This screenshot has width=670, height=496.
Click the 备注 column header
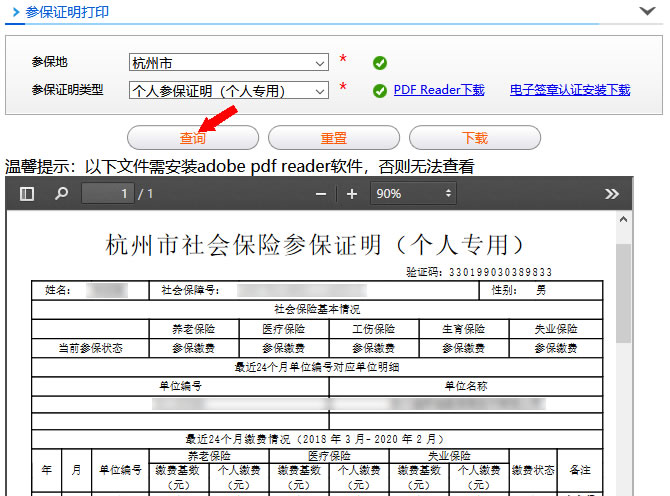pyautogui.click(x=580, y=470)
